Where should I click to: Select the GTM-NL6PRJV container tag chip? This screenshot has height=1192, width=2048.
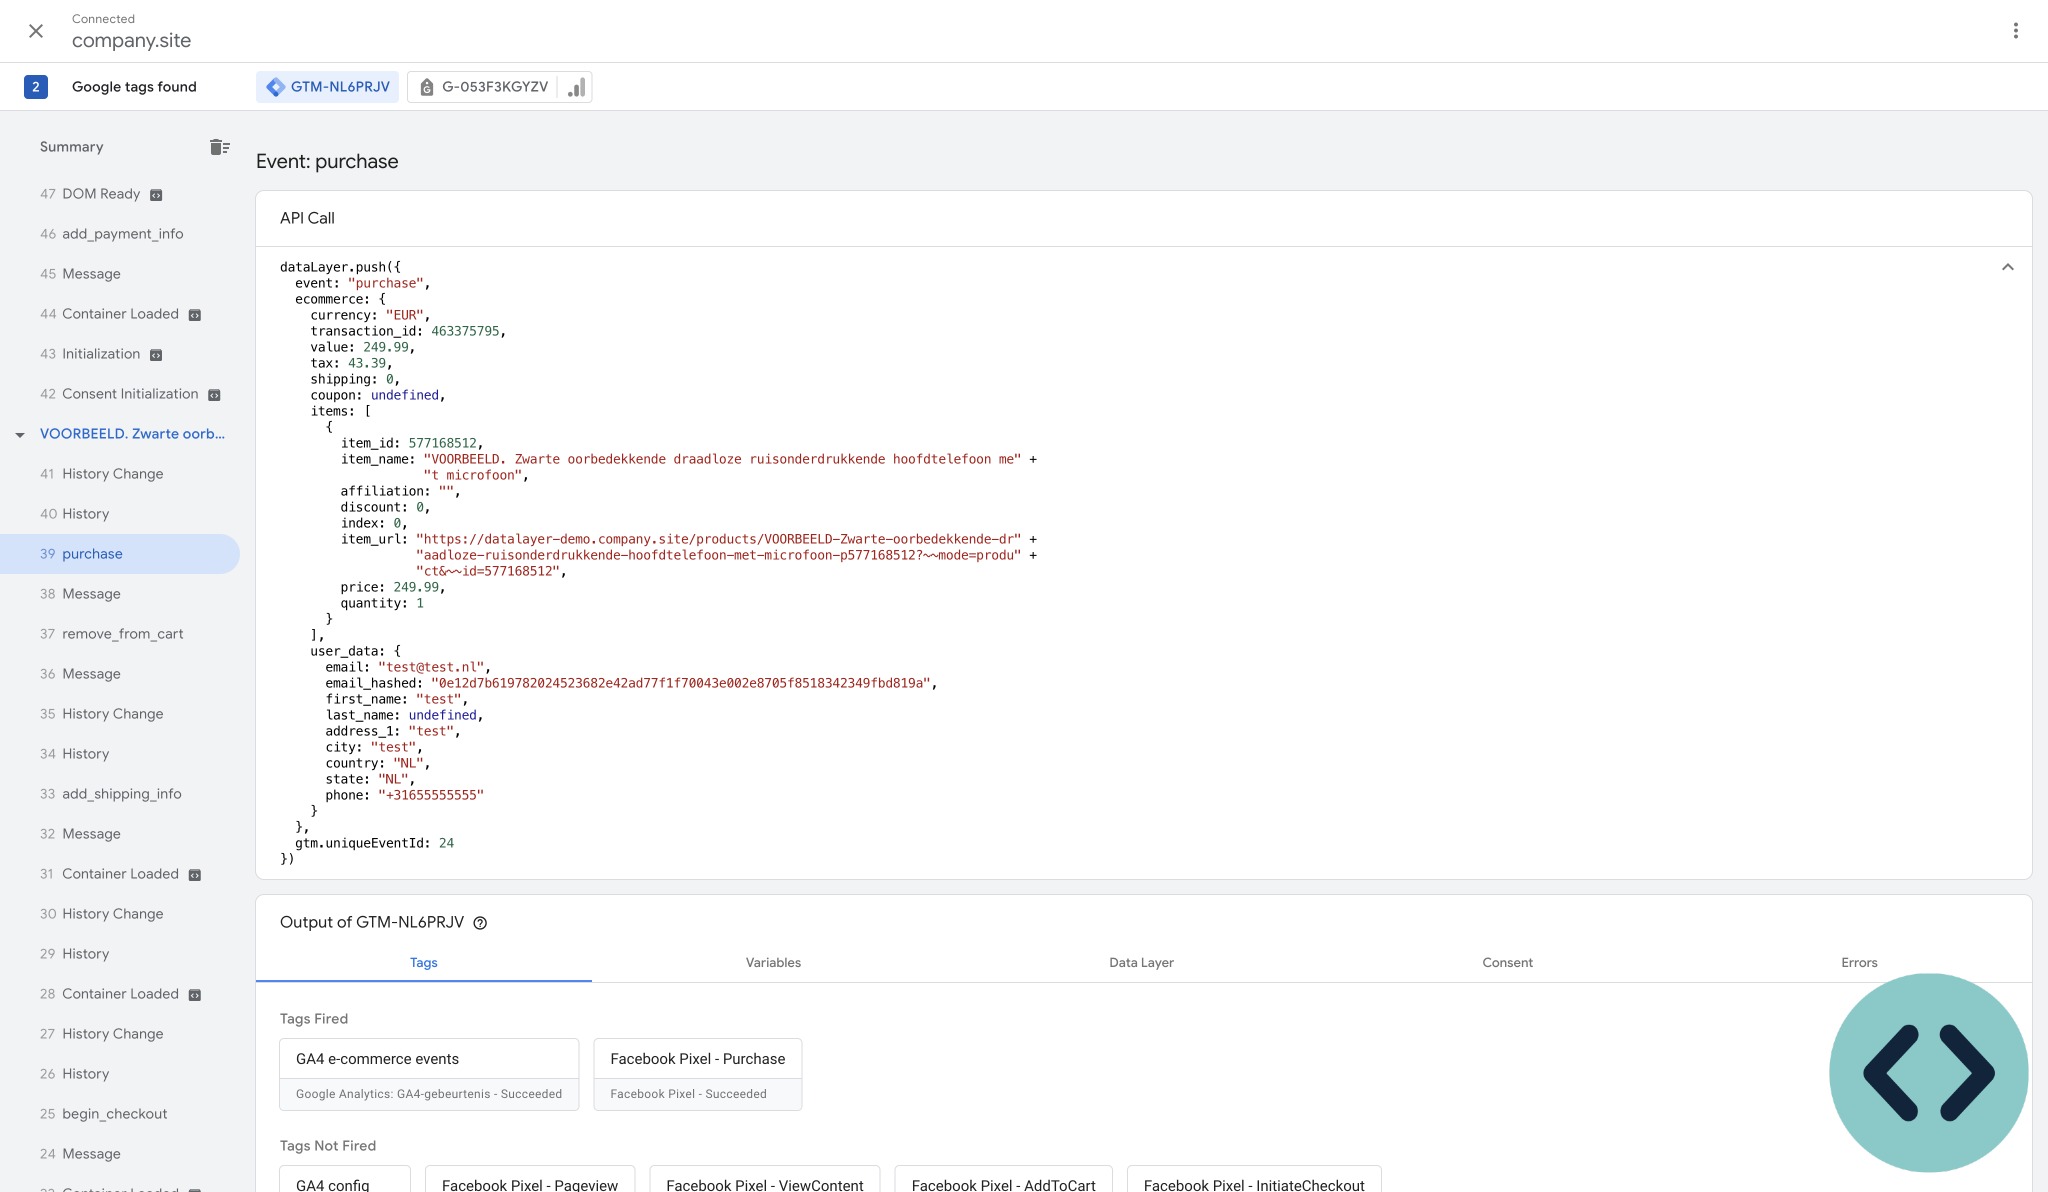(x=328, y=87)
